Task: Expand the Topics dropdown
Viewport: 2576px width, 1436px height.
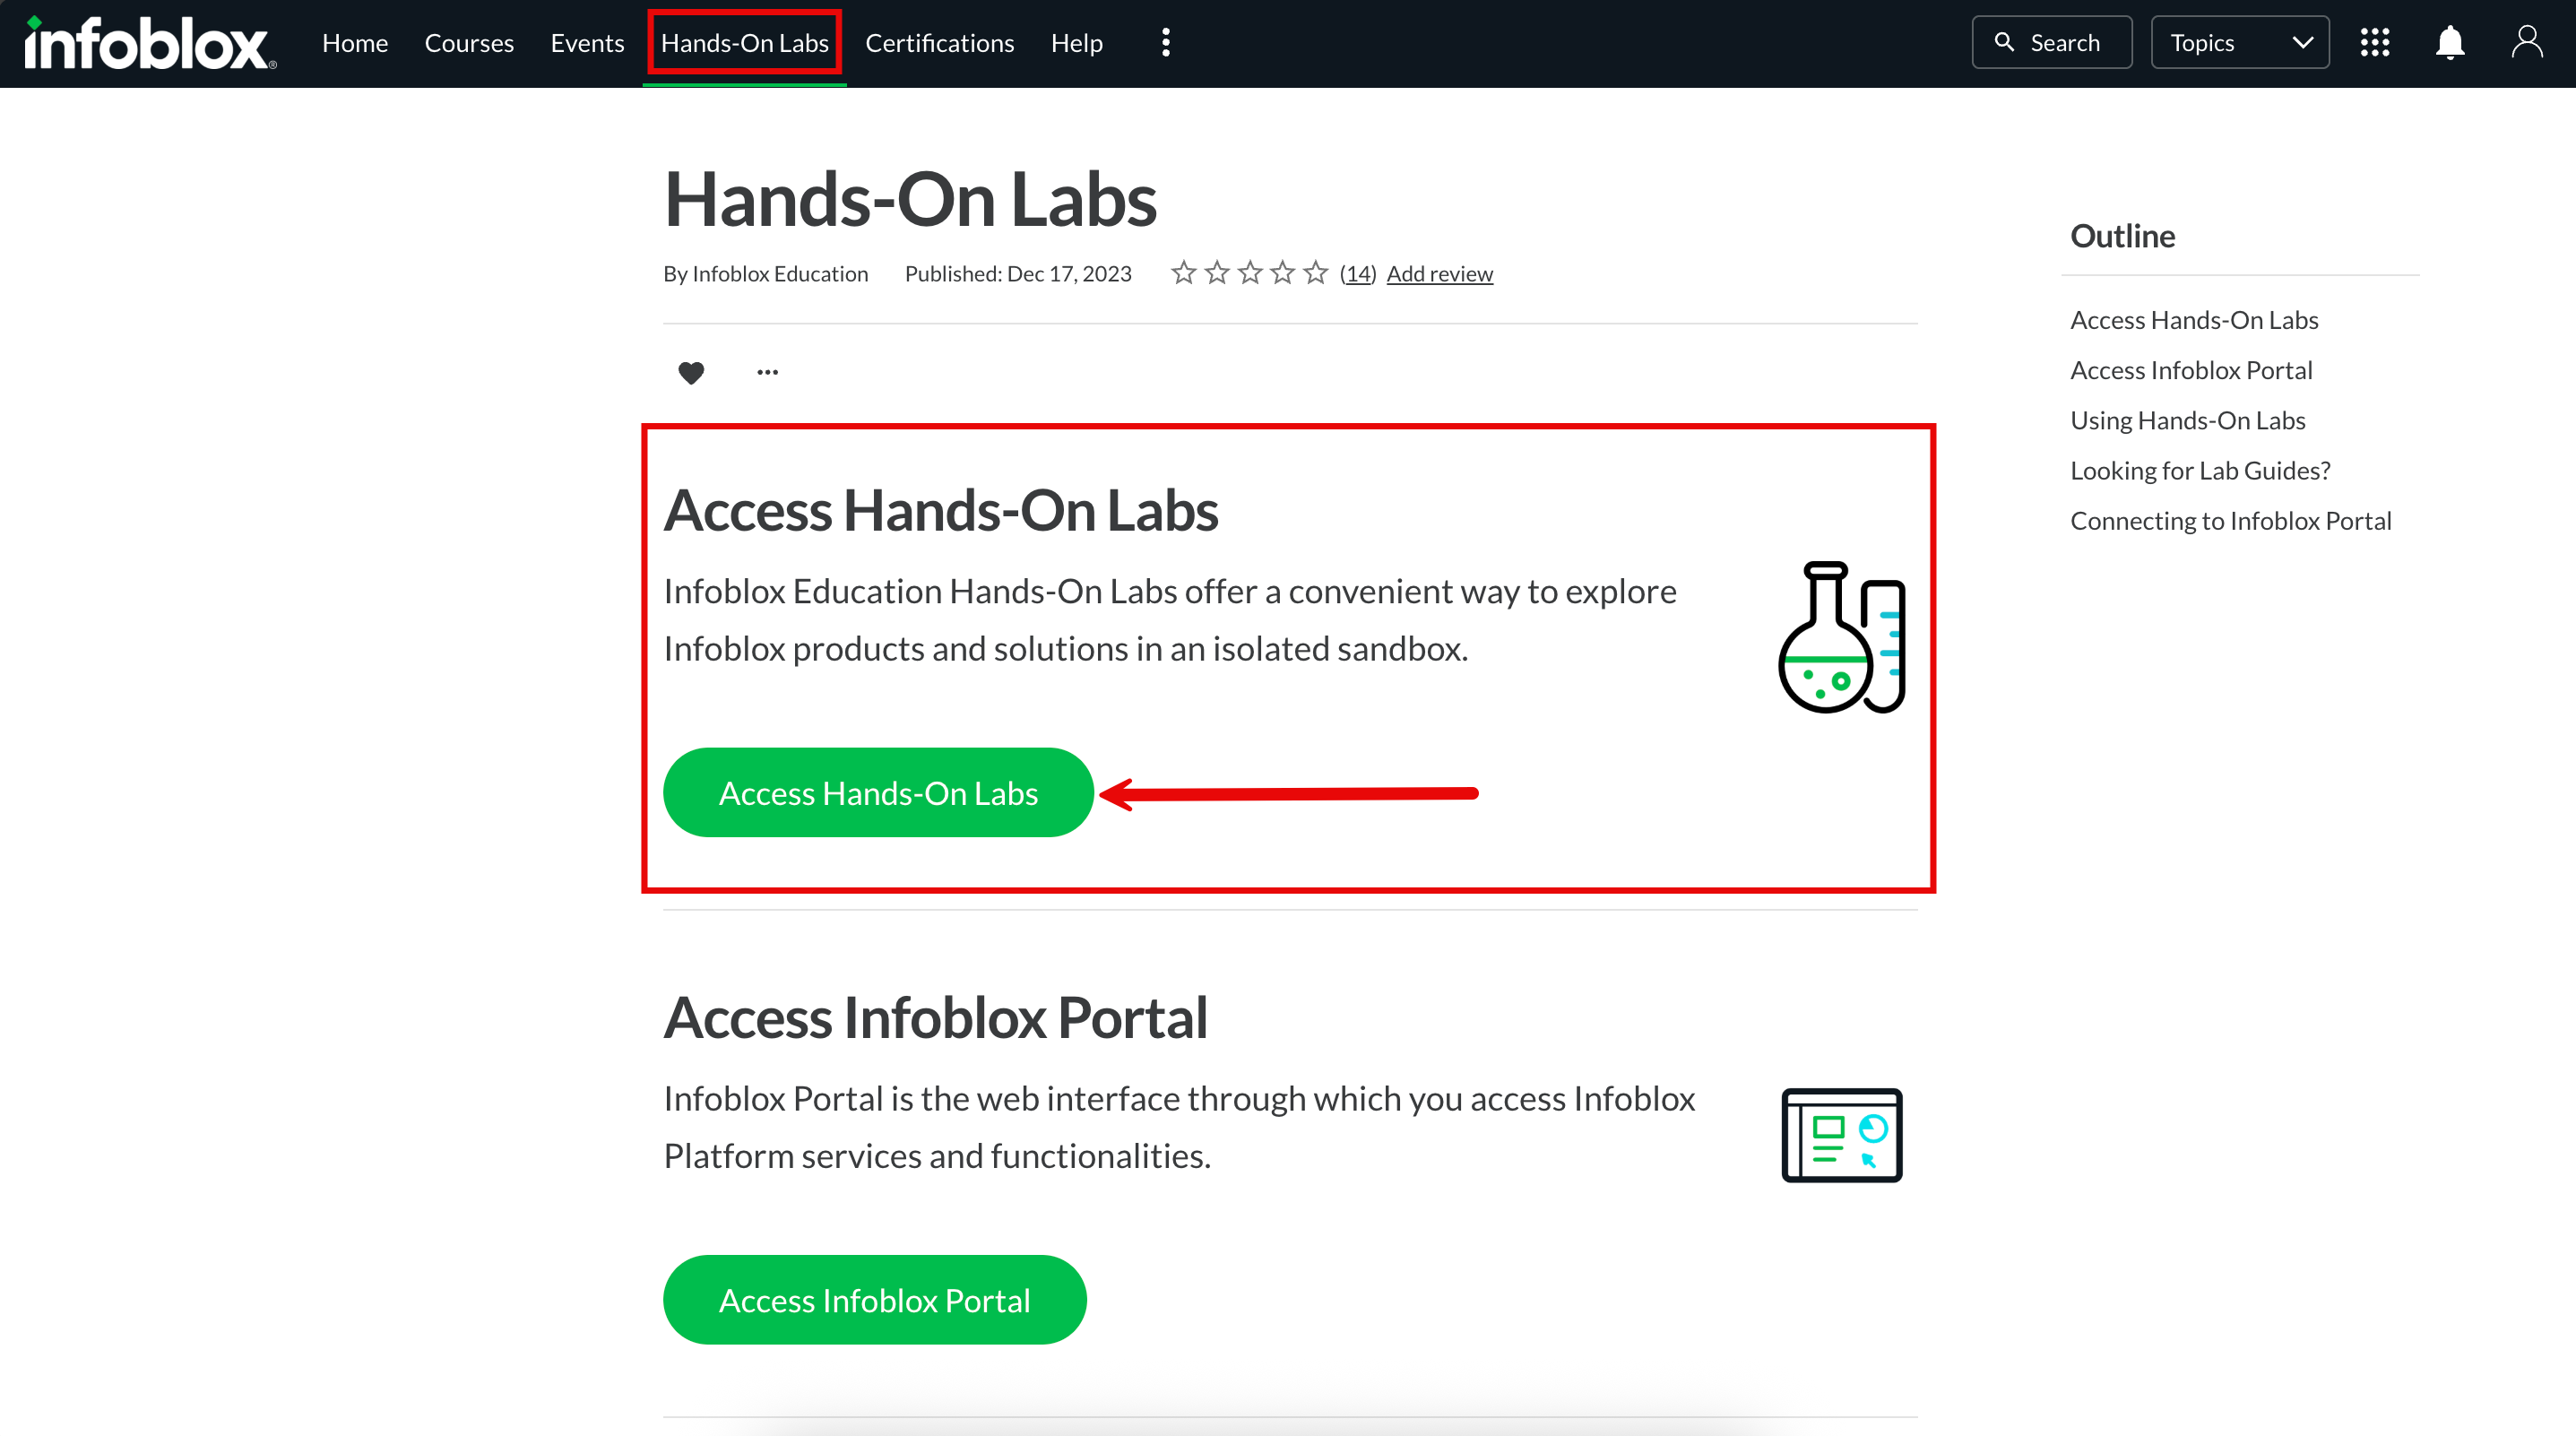Action: (2239, 43)
